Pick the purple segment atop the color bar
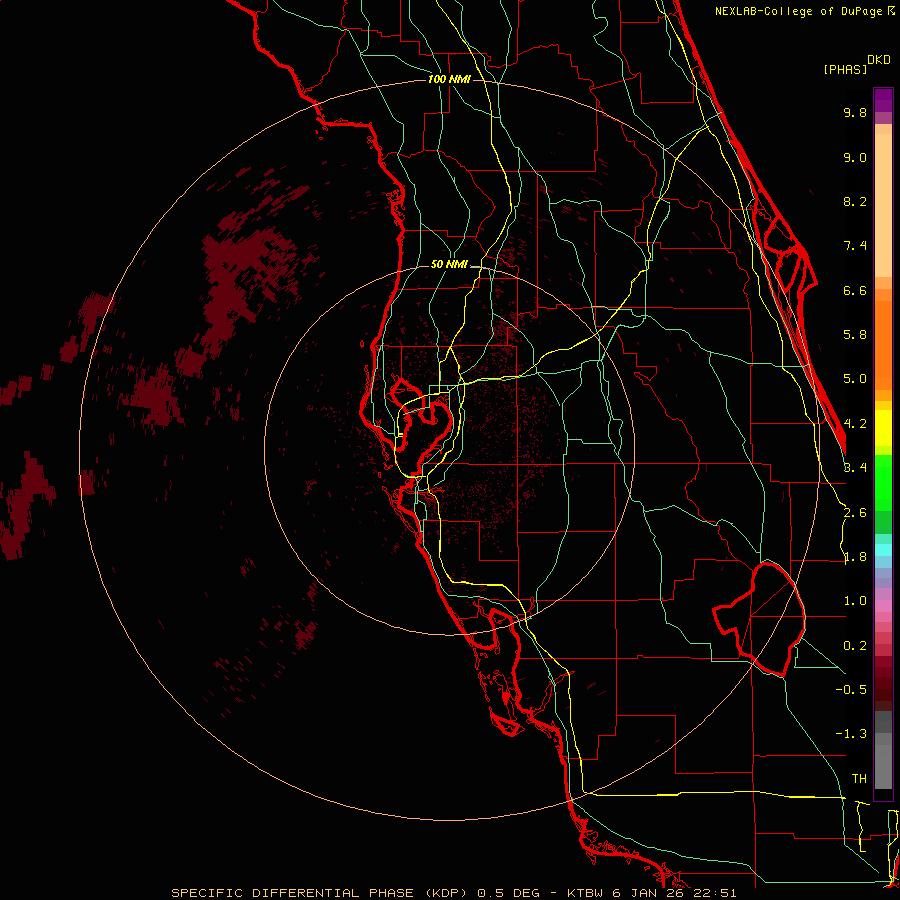The height and width of the screenshot is (900, 900). pos(883,100)
